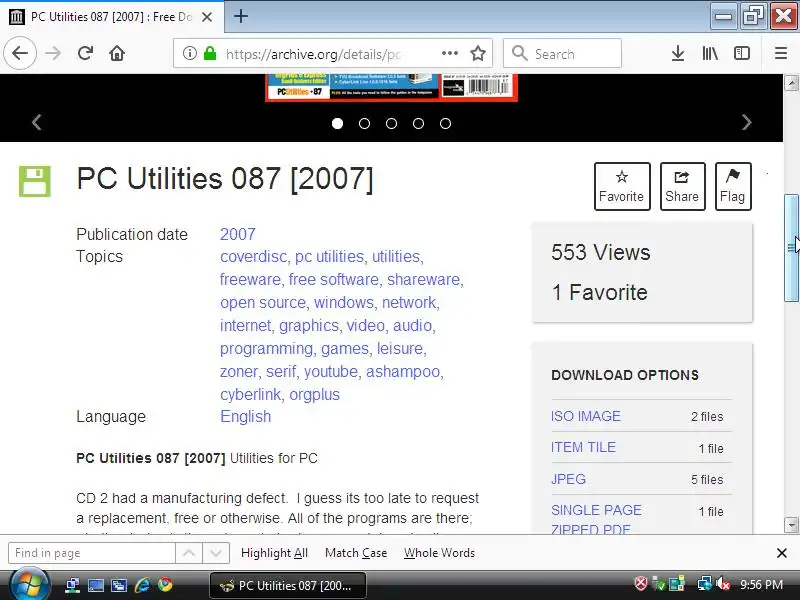Flag this item with Flag button
The width and height of the screenshot is (800, 600).
733,186
